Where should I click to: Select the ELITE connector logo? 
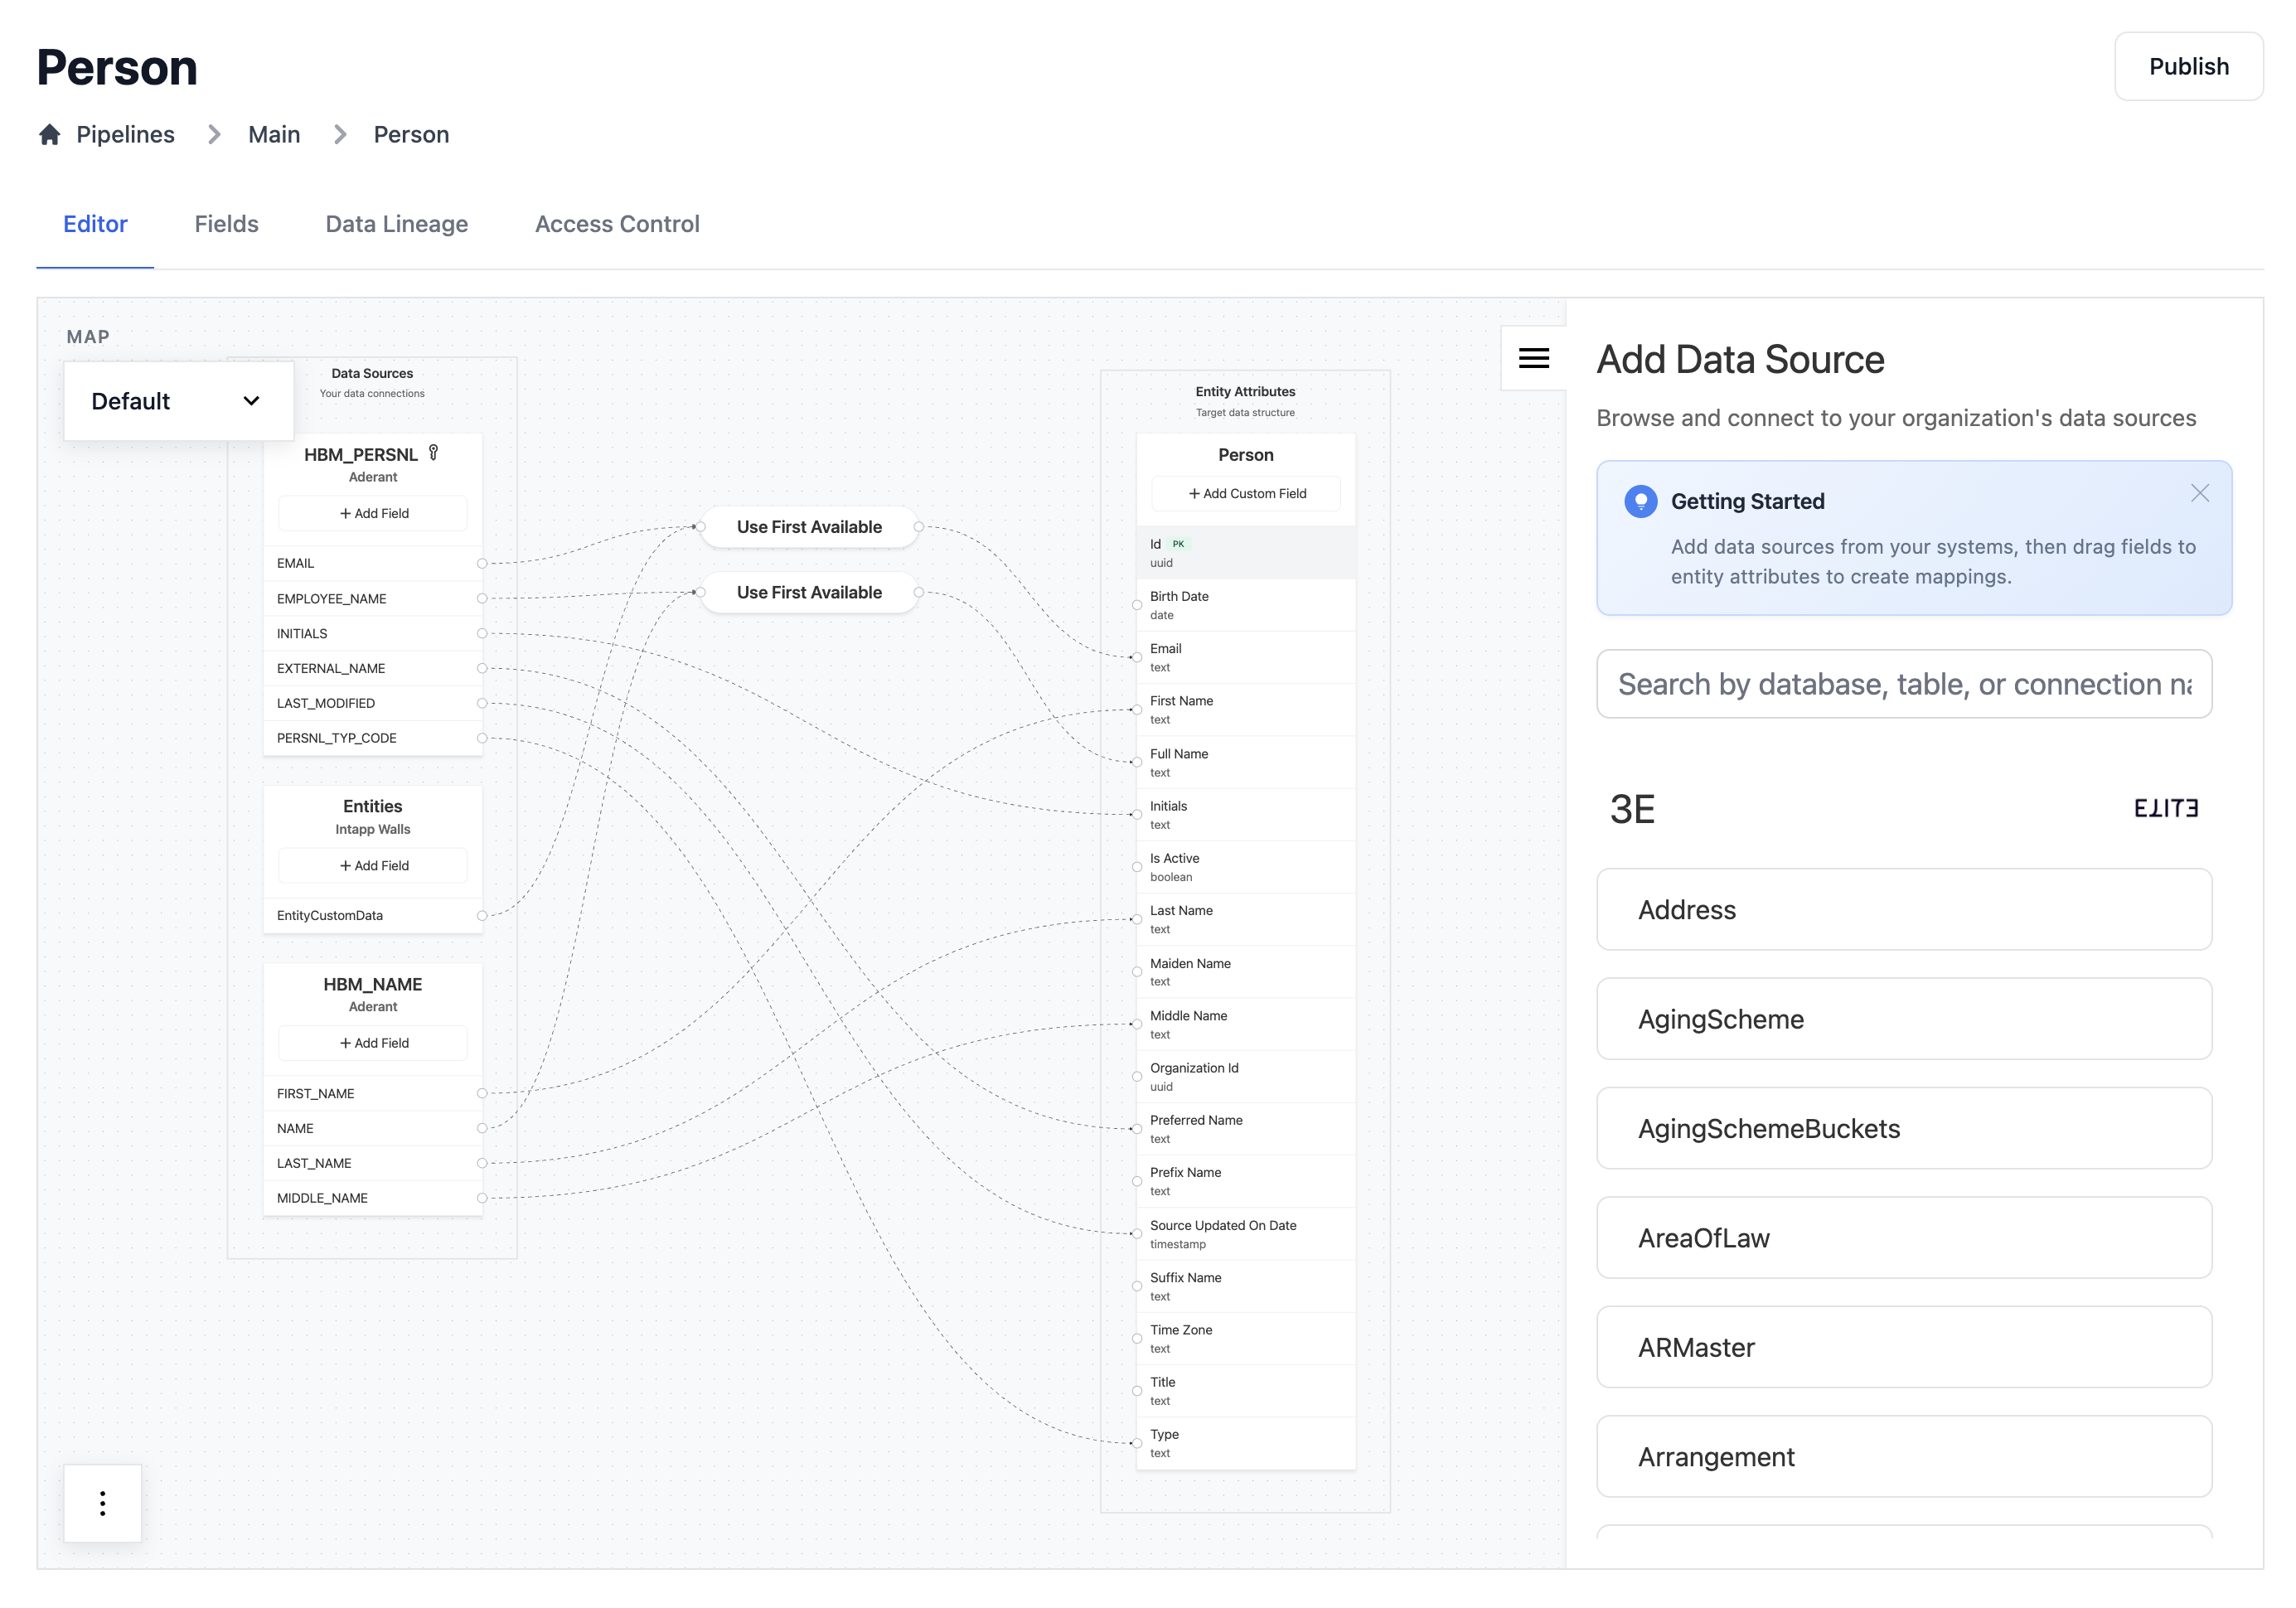tap(2167, 809)
